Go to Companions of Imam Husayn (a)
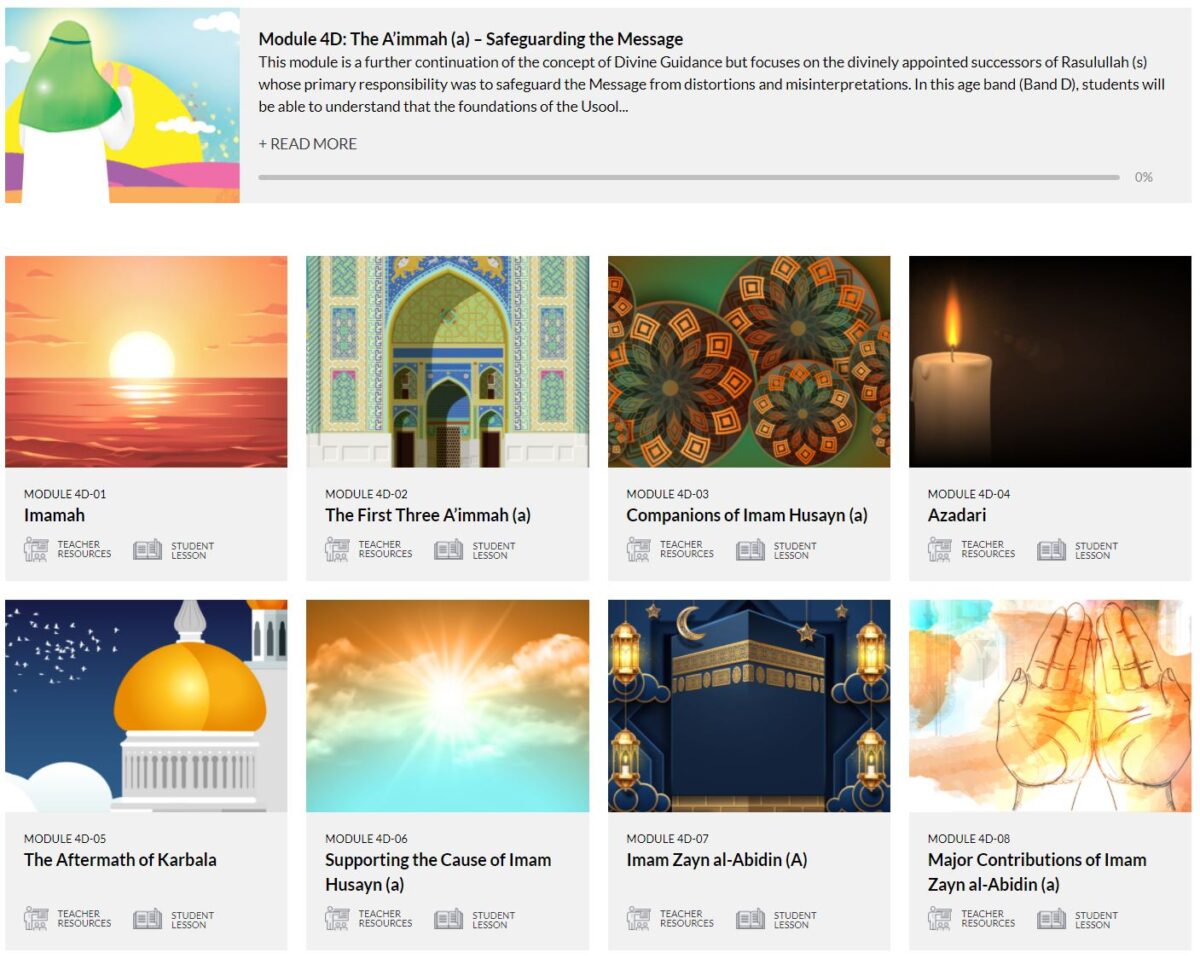Screen dimensions: 1200x959 747,516
